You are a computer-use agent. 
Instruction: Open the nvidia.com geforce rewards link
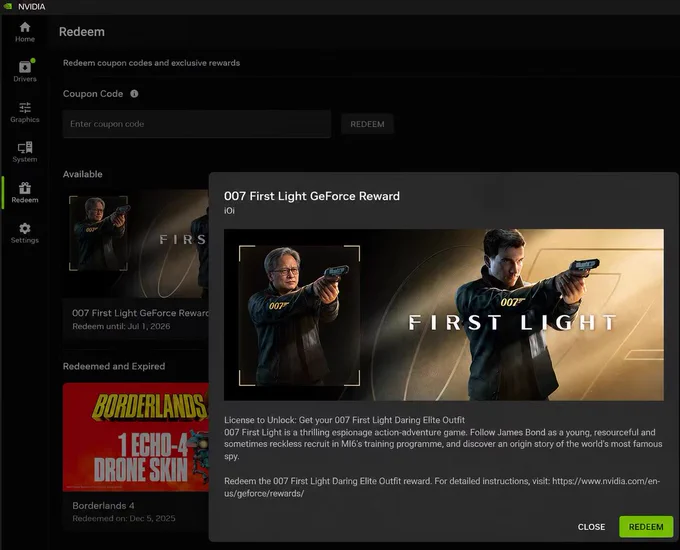pyautogui.click(x=442, y=487)
